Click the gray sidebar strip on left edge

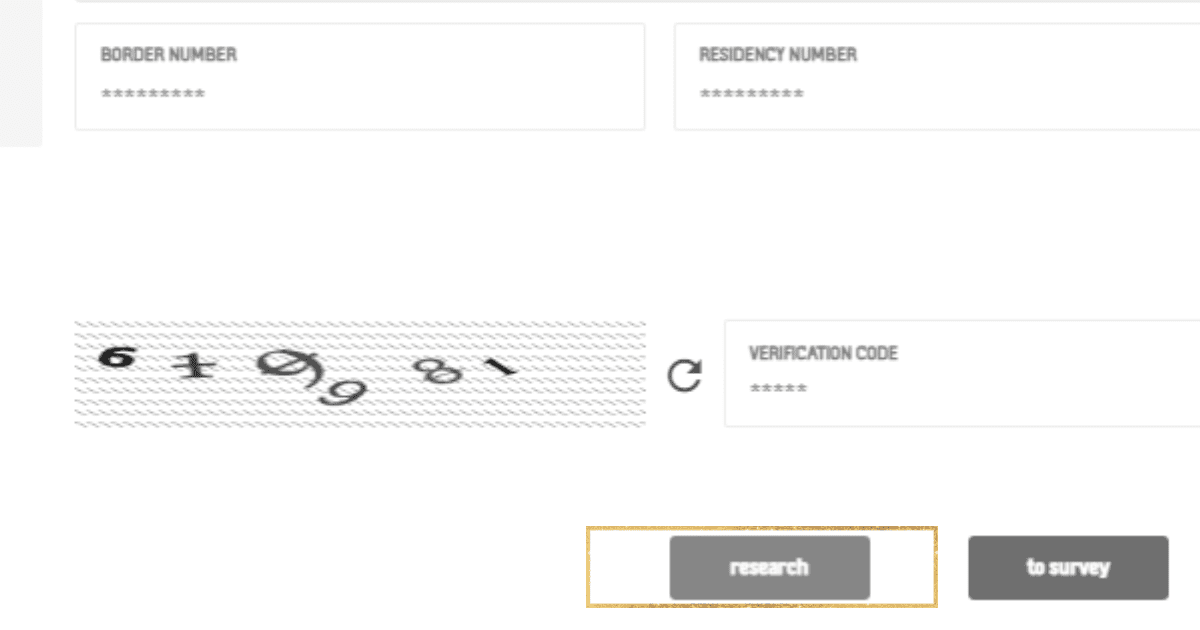(x=20, y=72)
